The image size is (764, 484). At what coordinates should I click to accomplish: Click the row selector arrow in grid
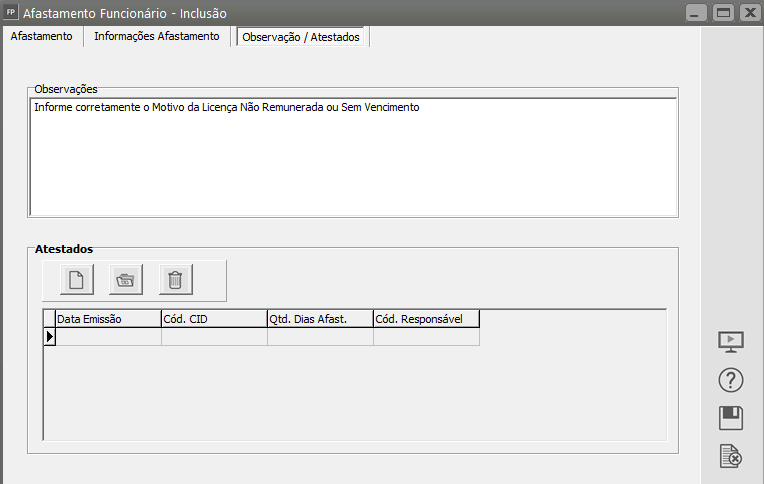[x=49, y=337]
